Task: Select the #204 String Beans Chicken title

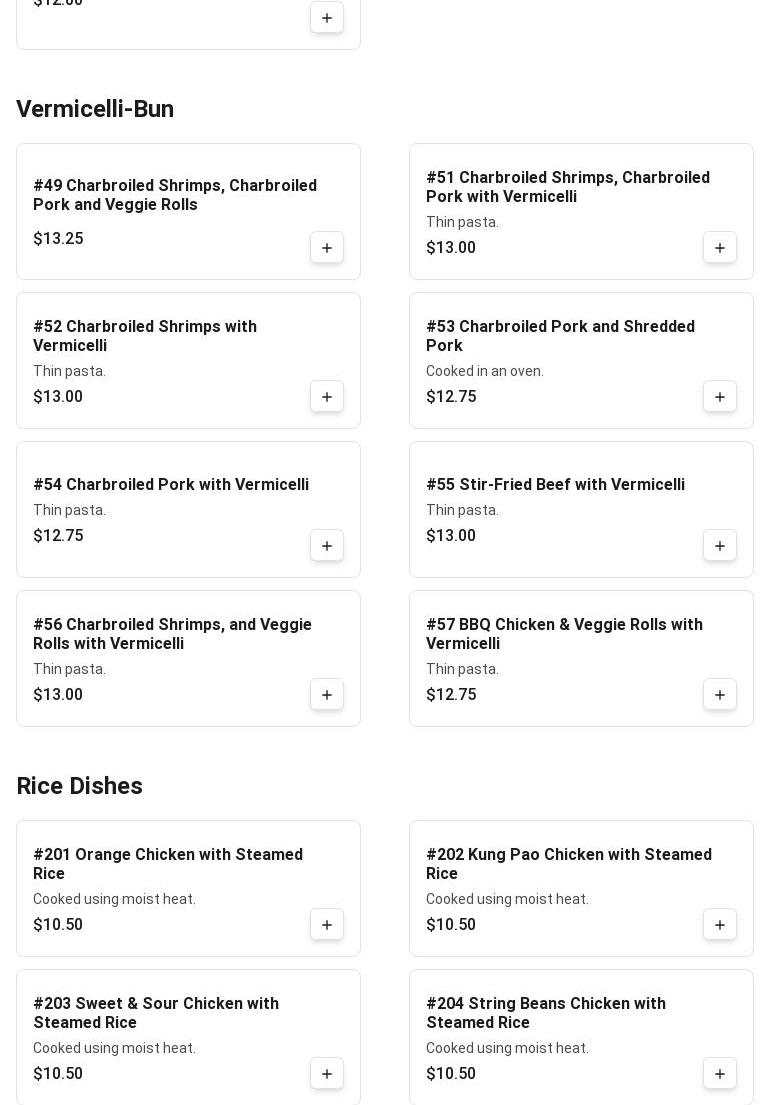Action: [545, 1013]
